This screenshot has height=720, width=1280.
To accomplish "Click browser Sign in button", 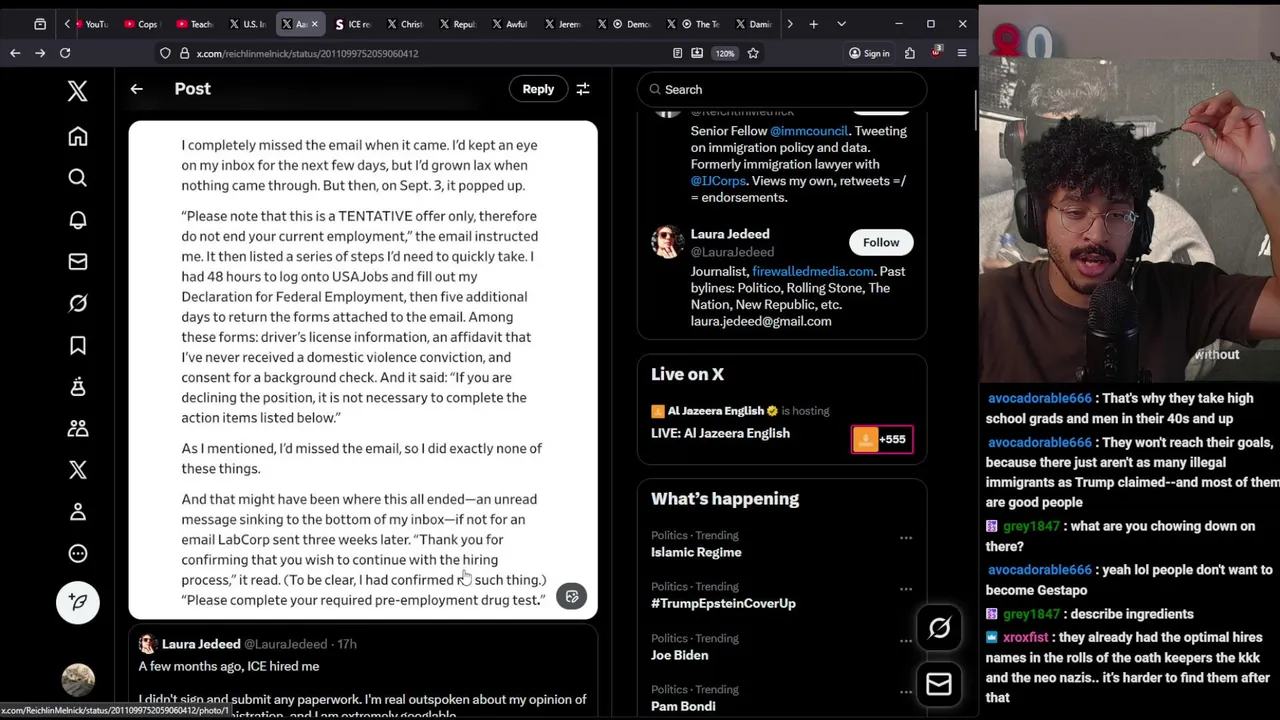I will 868,53.
